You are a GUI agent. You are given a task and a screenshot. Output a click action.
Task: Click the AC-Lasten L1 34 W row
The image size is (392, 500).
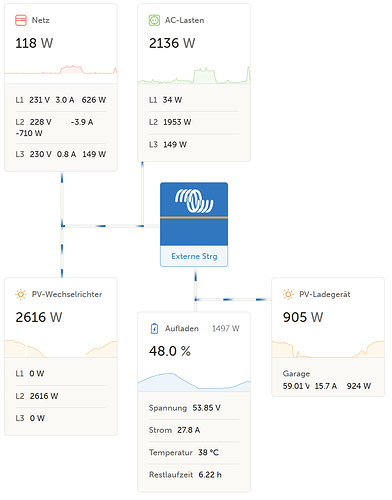pyautogui.click(x=194, y=100)
